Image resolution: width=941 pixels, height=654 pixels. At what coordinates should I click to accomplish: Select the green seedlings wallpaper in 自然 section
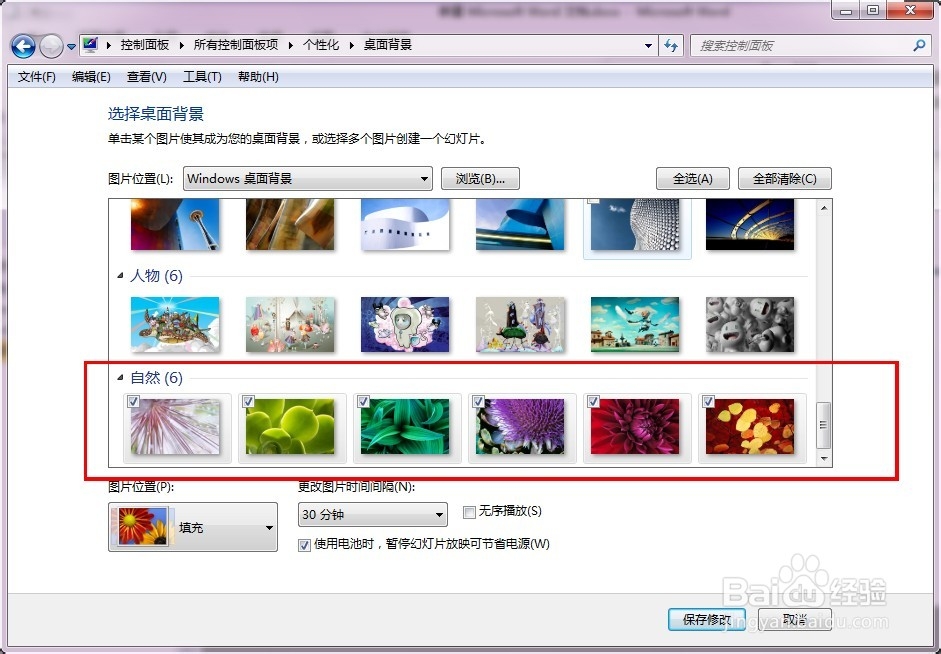[x=290, y=426]
